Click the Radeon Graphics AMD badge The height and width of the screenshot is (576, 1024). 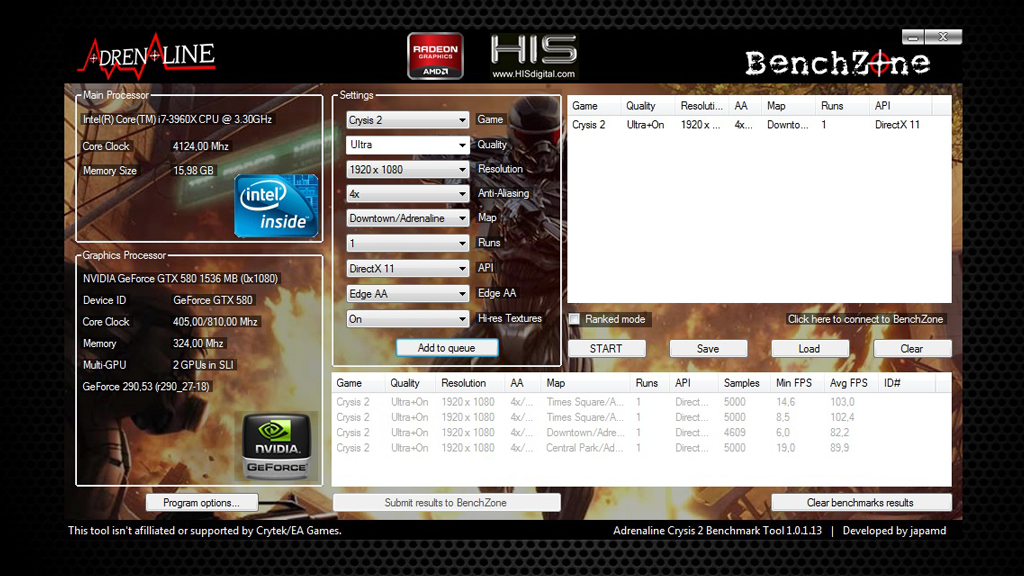pos(435,56)
